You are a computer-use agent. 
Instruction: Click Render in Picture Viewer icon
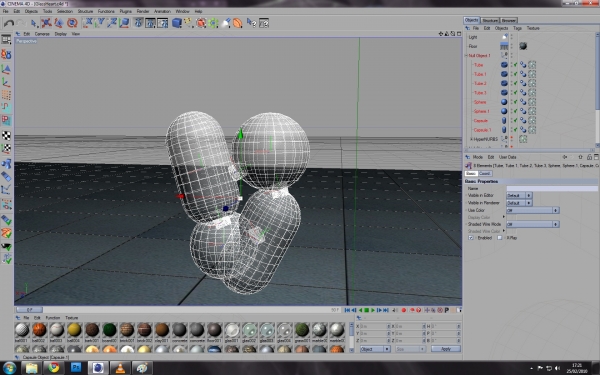point(150,23)
